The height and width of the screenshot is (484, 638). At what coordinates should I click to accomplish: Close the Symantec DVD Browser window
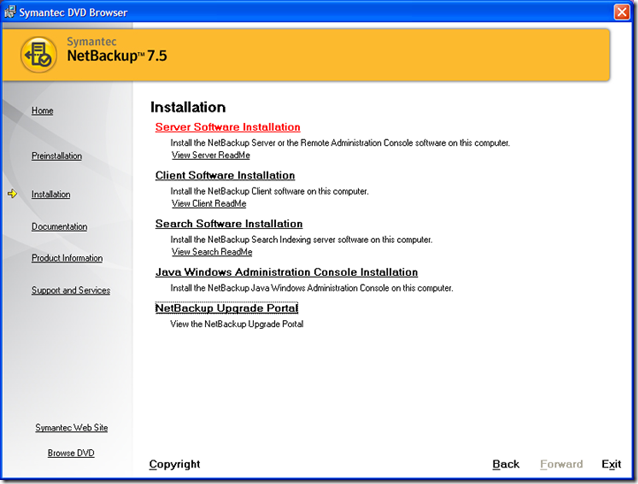coord(621,12)
